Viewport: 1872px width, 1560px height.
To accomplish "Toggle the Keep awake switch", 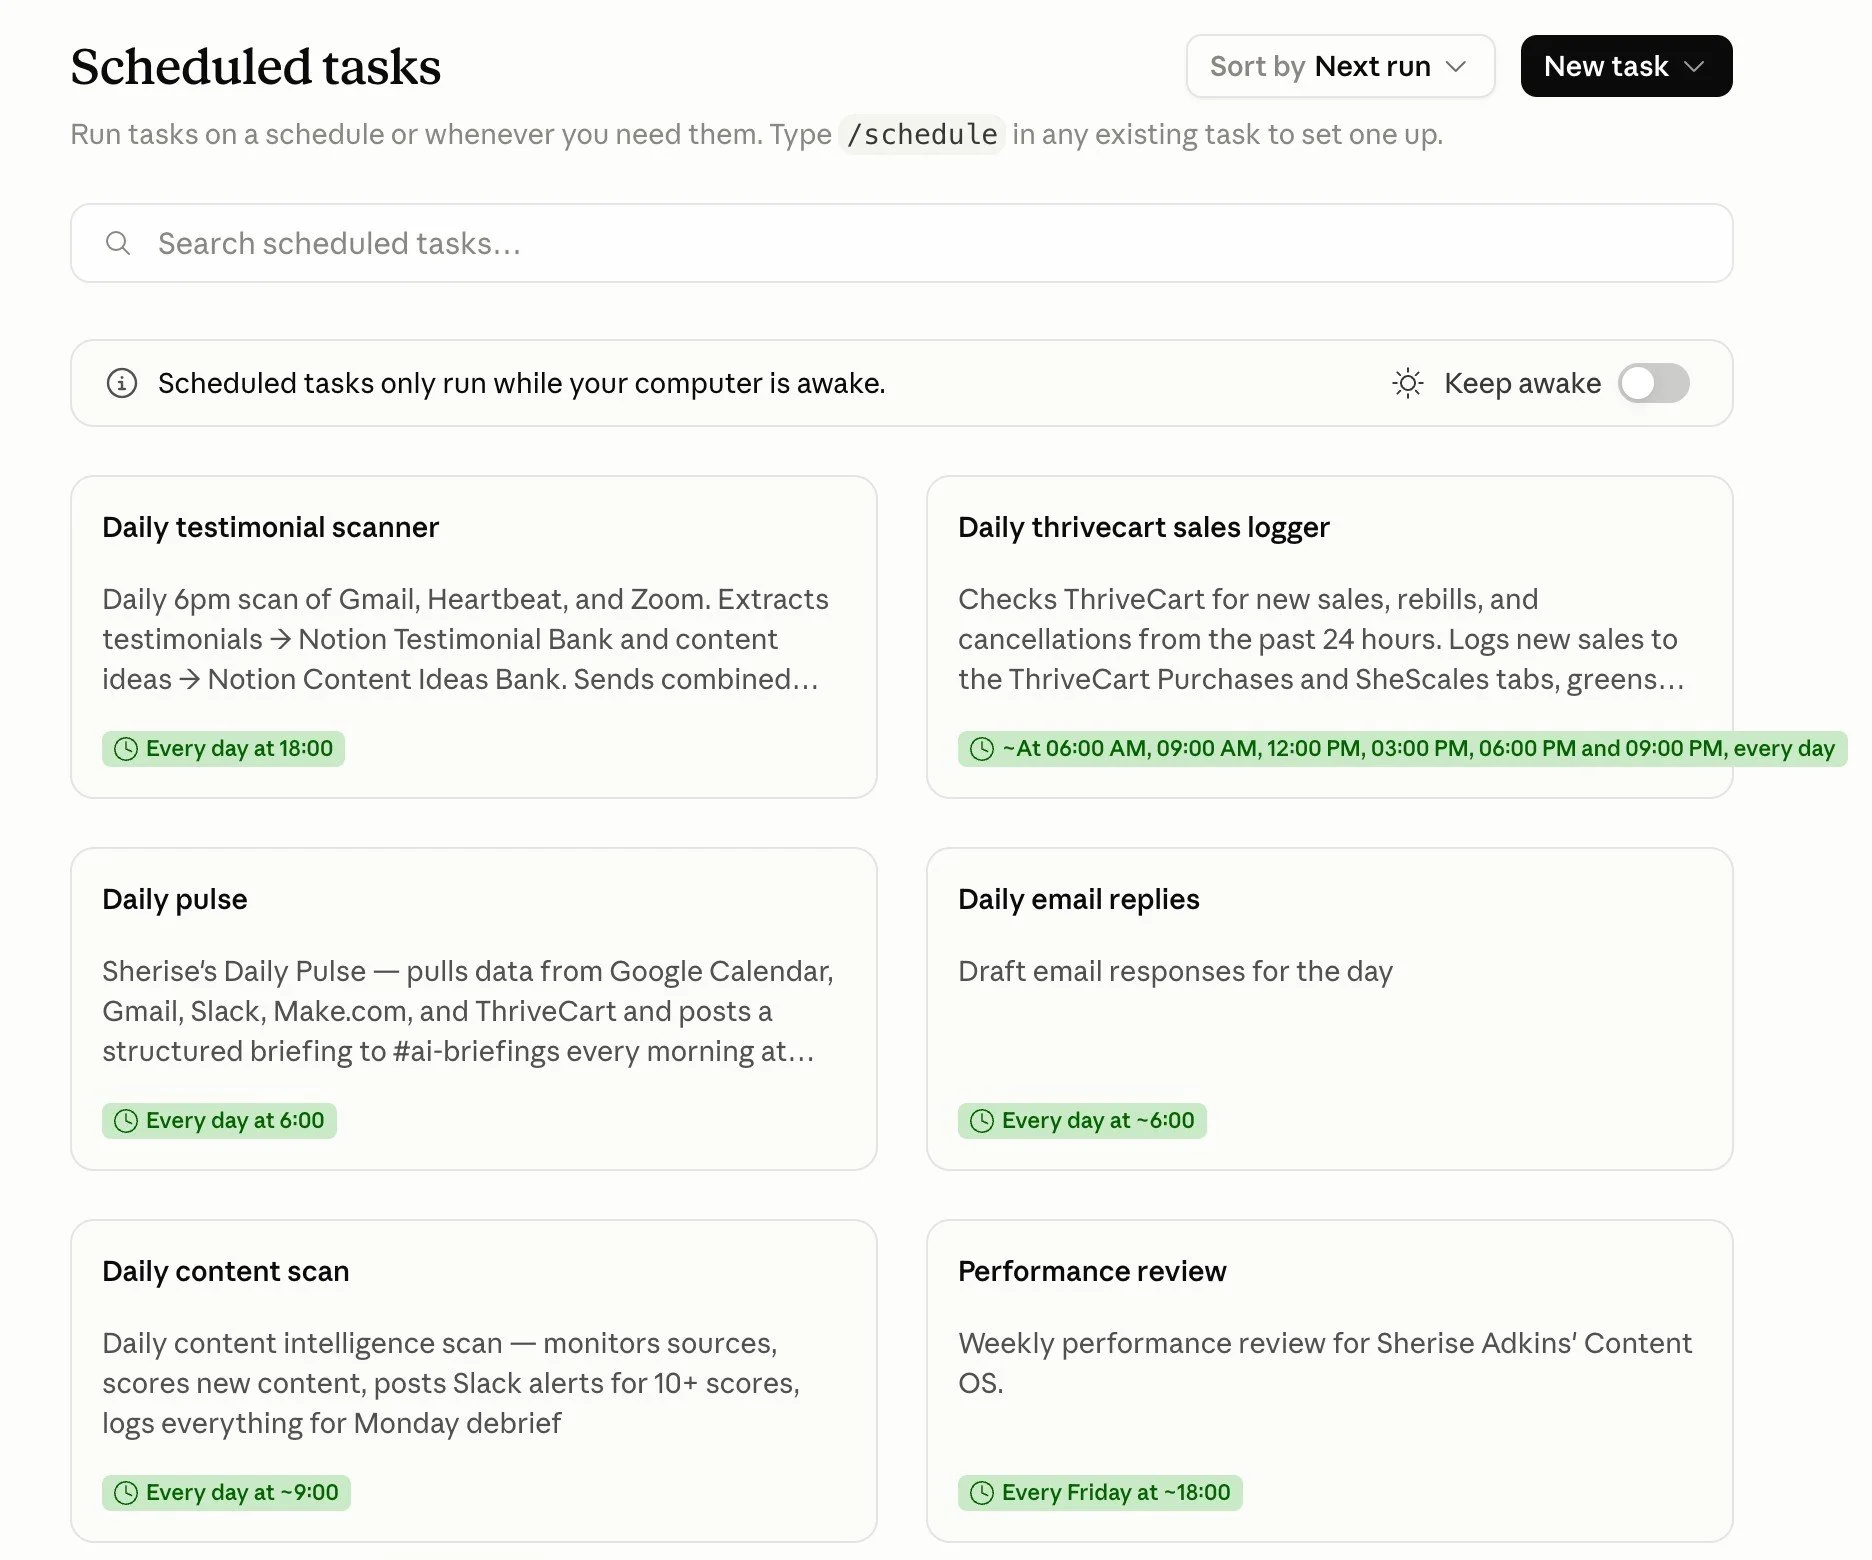I will (1654, 383).
